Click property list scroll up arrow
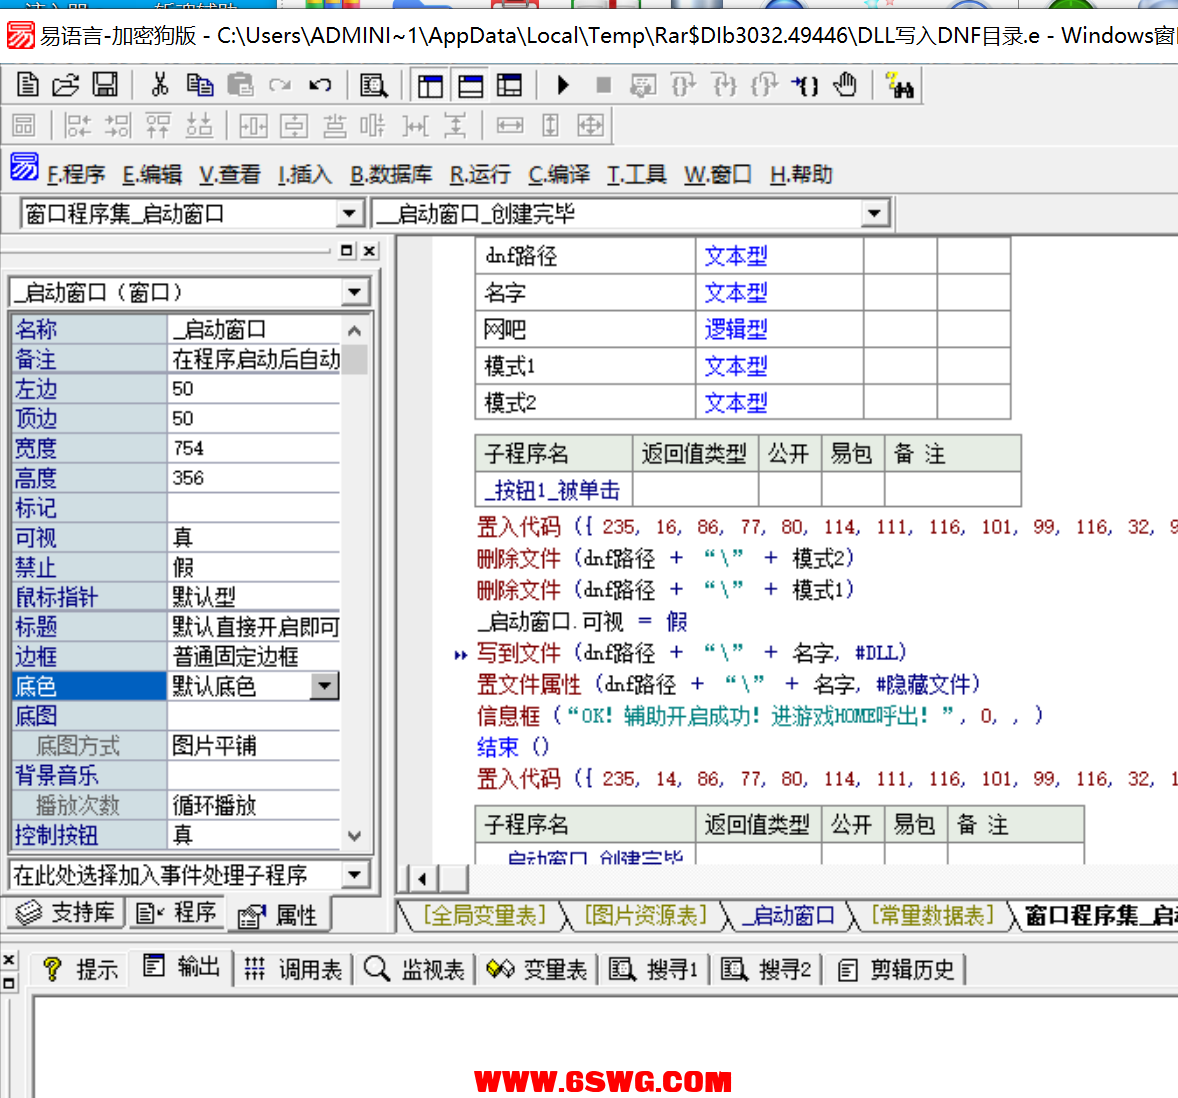Image resolution: width=1178 pixels, height=1098 pixels. click(355, 330)
